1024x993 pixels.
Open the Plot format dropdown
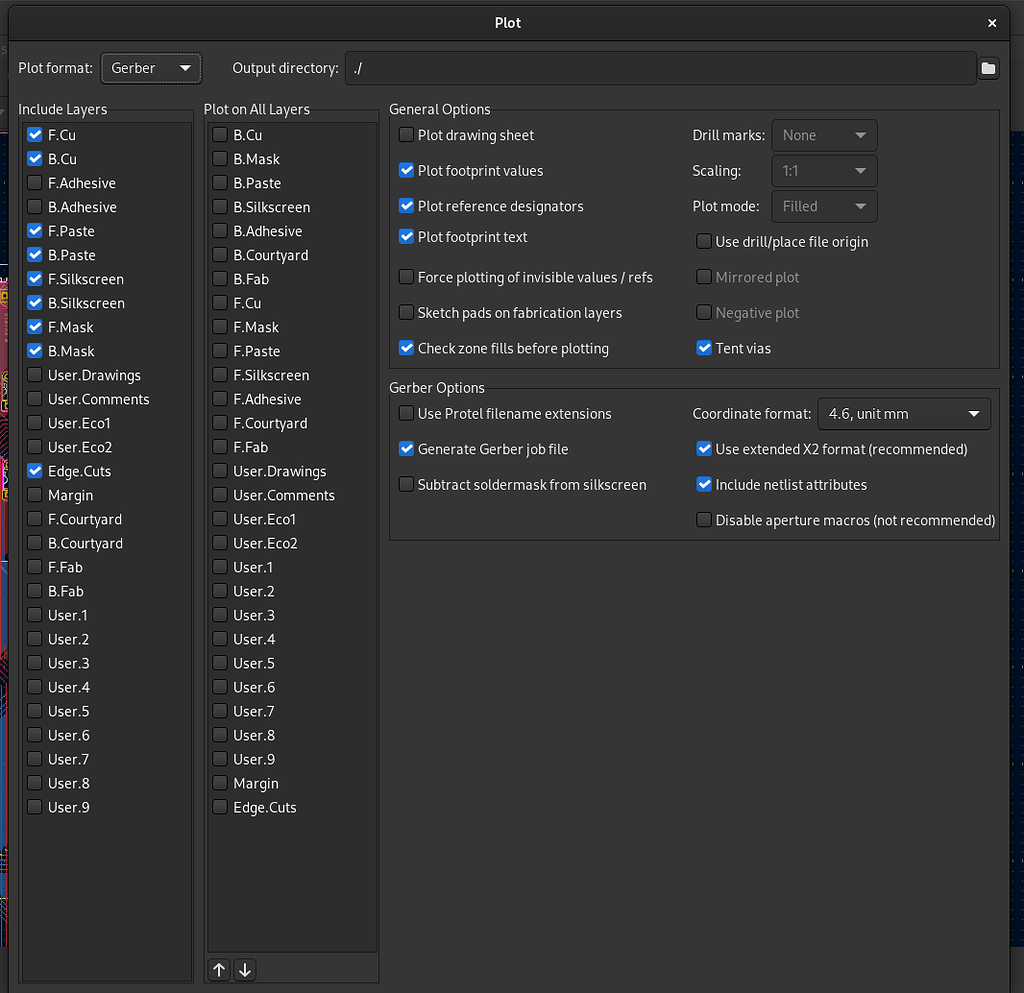(x=151, y=68)
